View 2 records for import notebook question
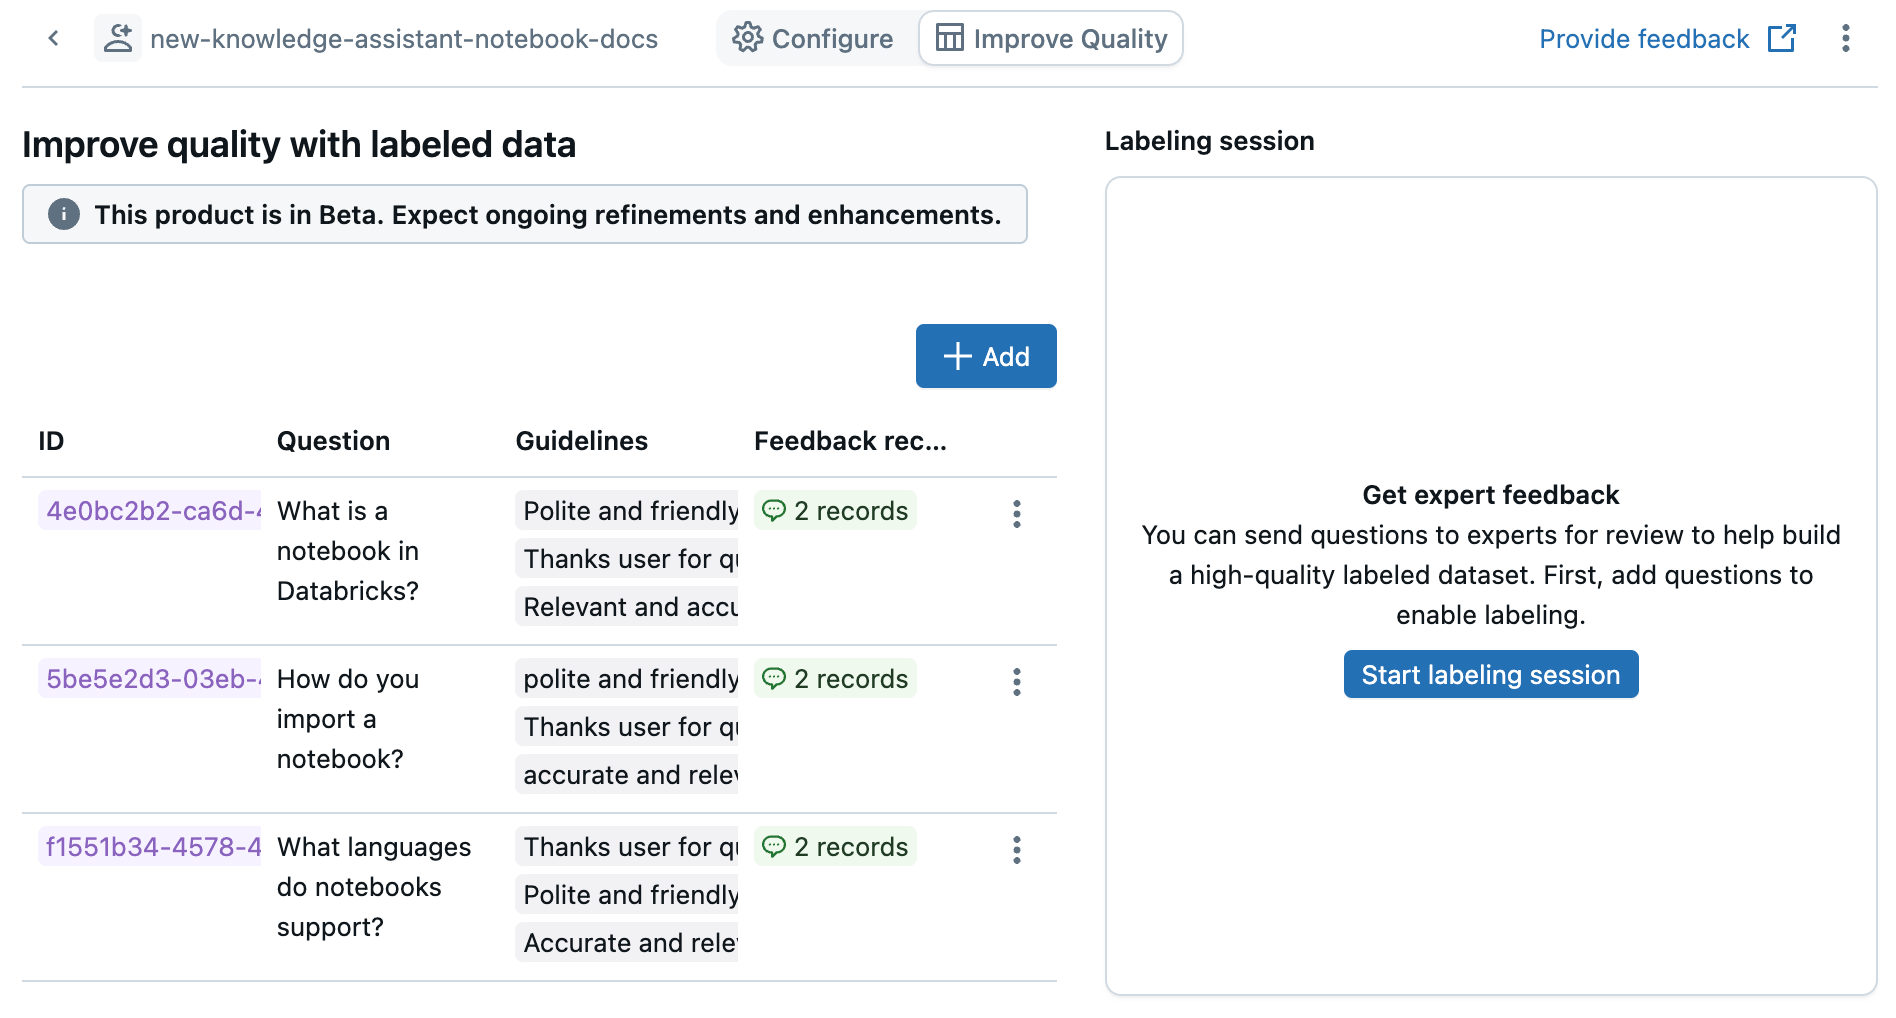Screen dimensions: 1896x1018 835,679
